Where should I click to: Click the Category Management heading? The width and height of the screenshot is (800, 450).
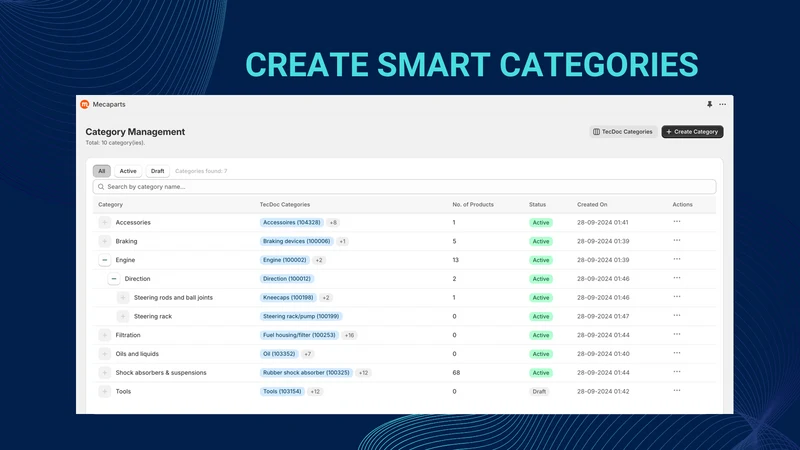point(135,132)
